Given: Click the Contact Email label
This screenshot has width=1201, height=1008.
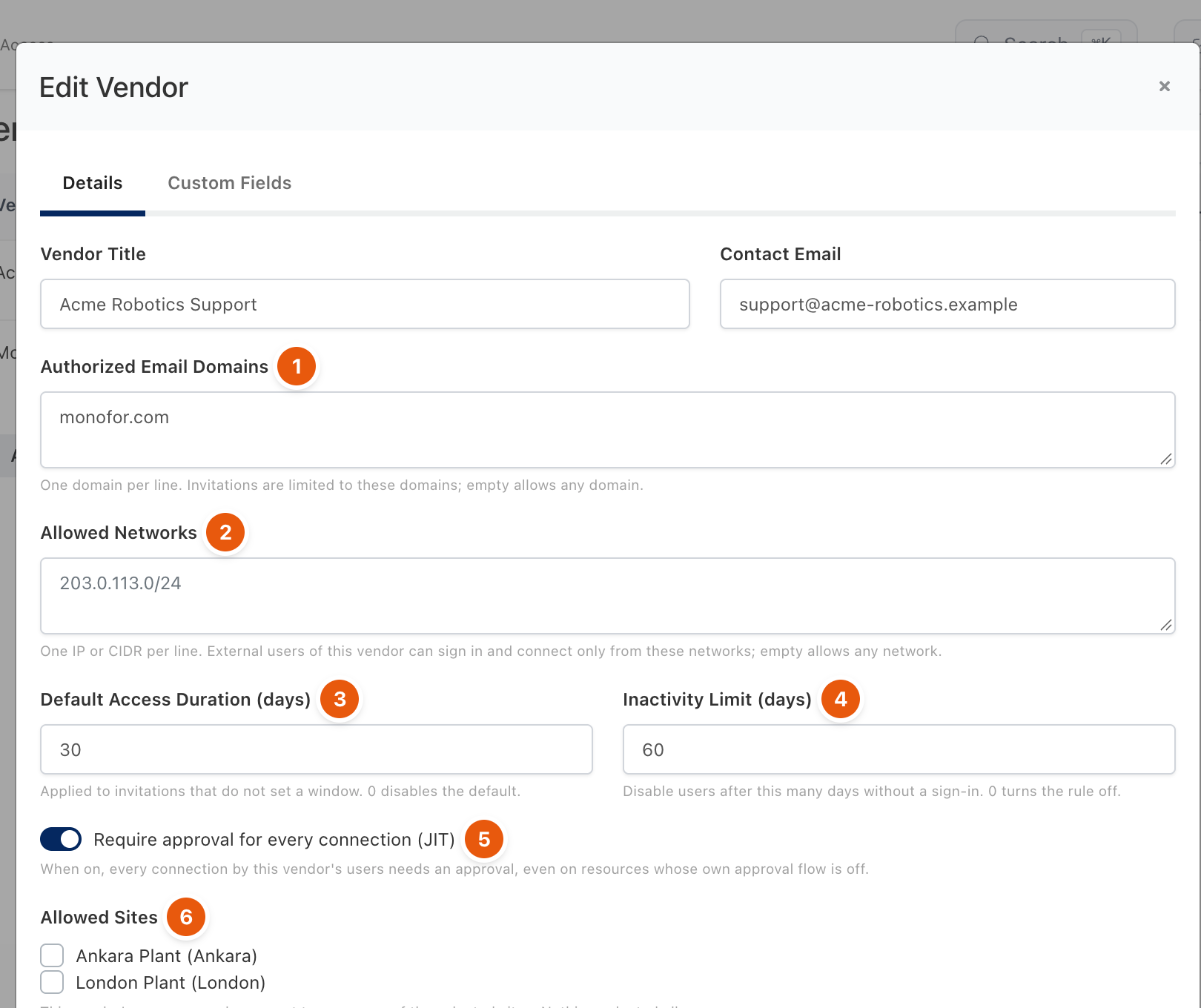Looking at the screenshot, I should click(780, 254).
